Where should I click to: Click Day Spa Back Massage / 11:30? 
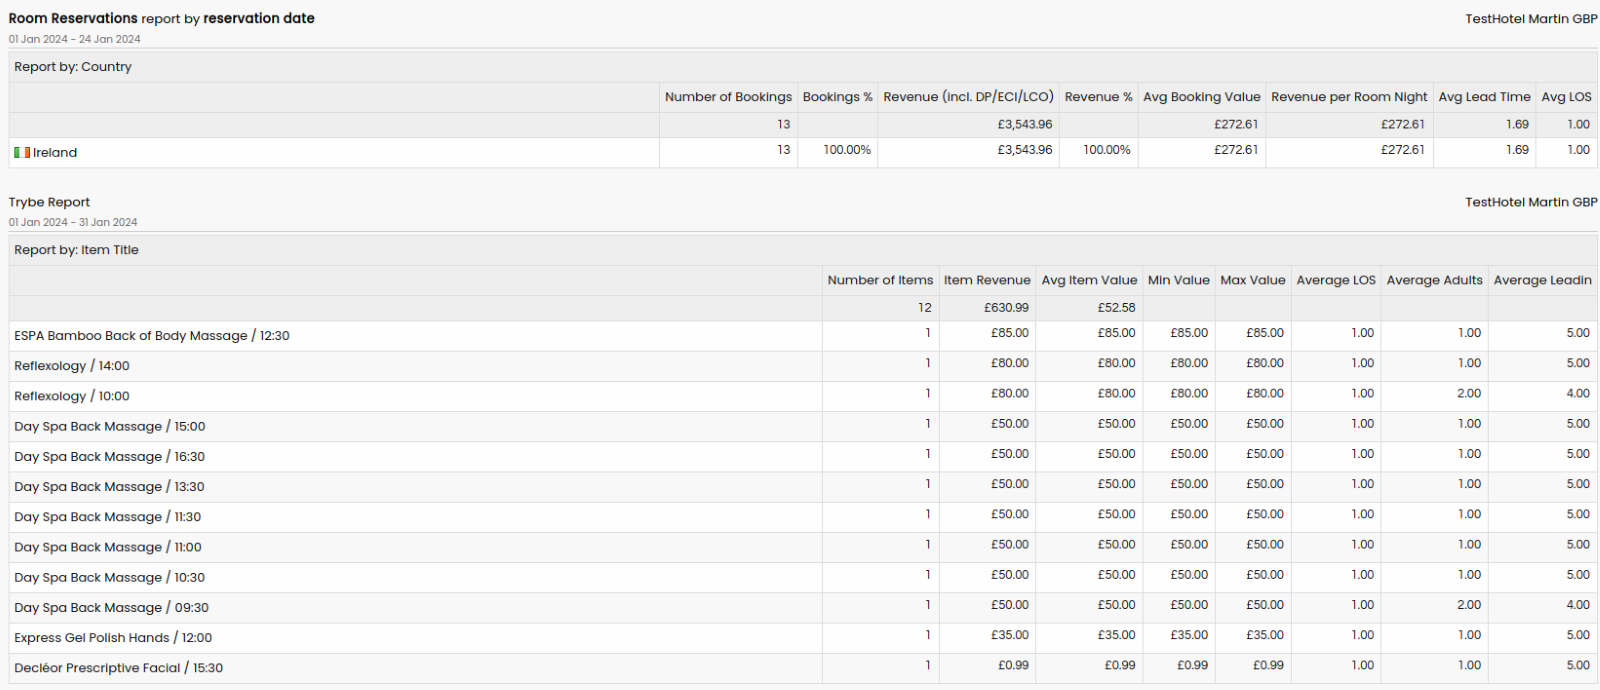point(108,517)
